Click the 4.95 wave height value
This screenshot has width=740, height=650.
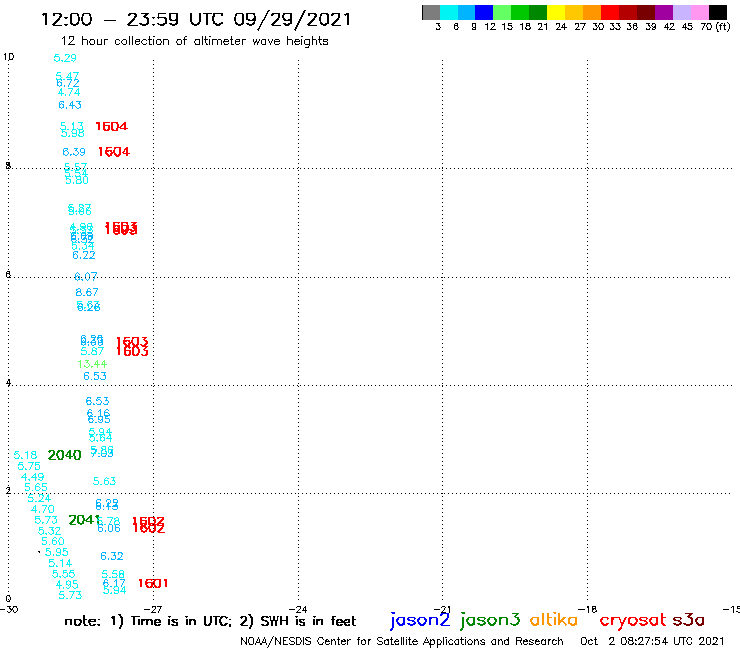[67, 584]
